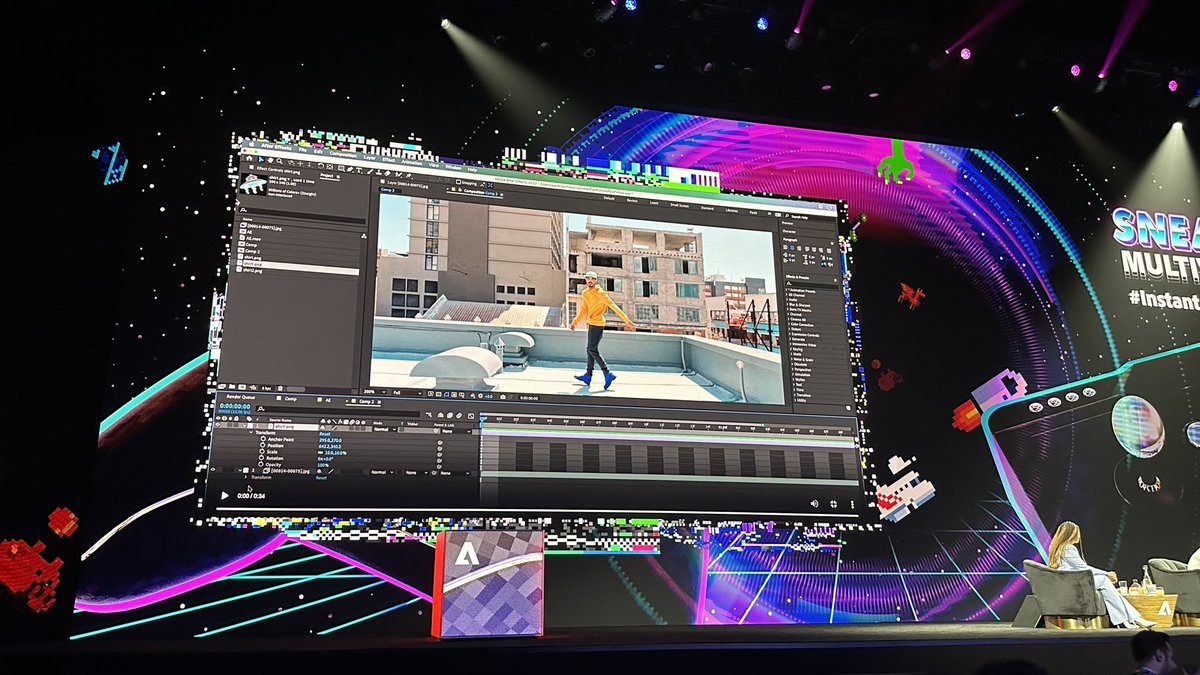Viewport: 1200px width, 675px height.
Task: Click the timeline current time 0:00:00:00
Action: pyautogui.click(x=235, y=406)
